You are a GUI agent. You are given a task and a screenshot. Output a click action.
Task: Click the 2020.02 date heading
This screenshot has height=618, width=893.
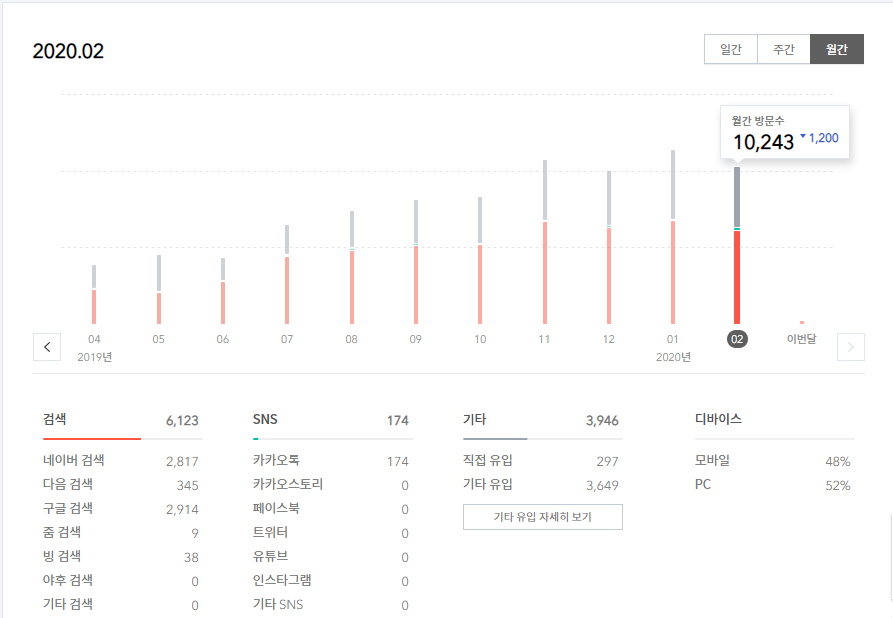[x=68, y=51]
